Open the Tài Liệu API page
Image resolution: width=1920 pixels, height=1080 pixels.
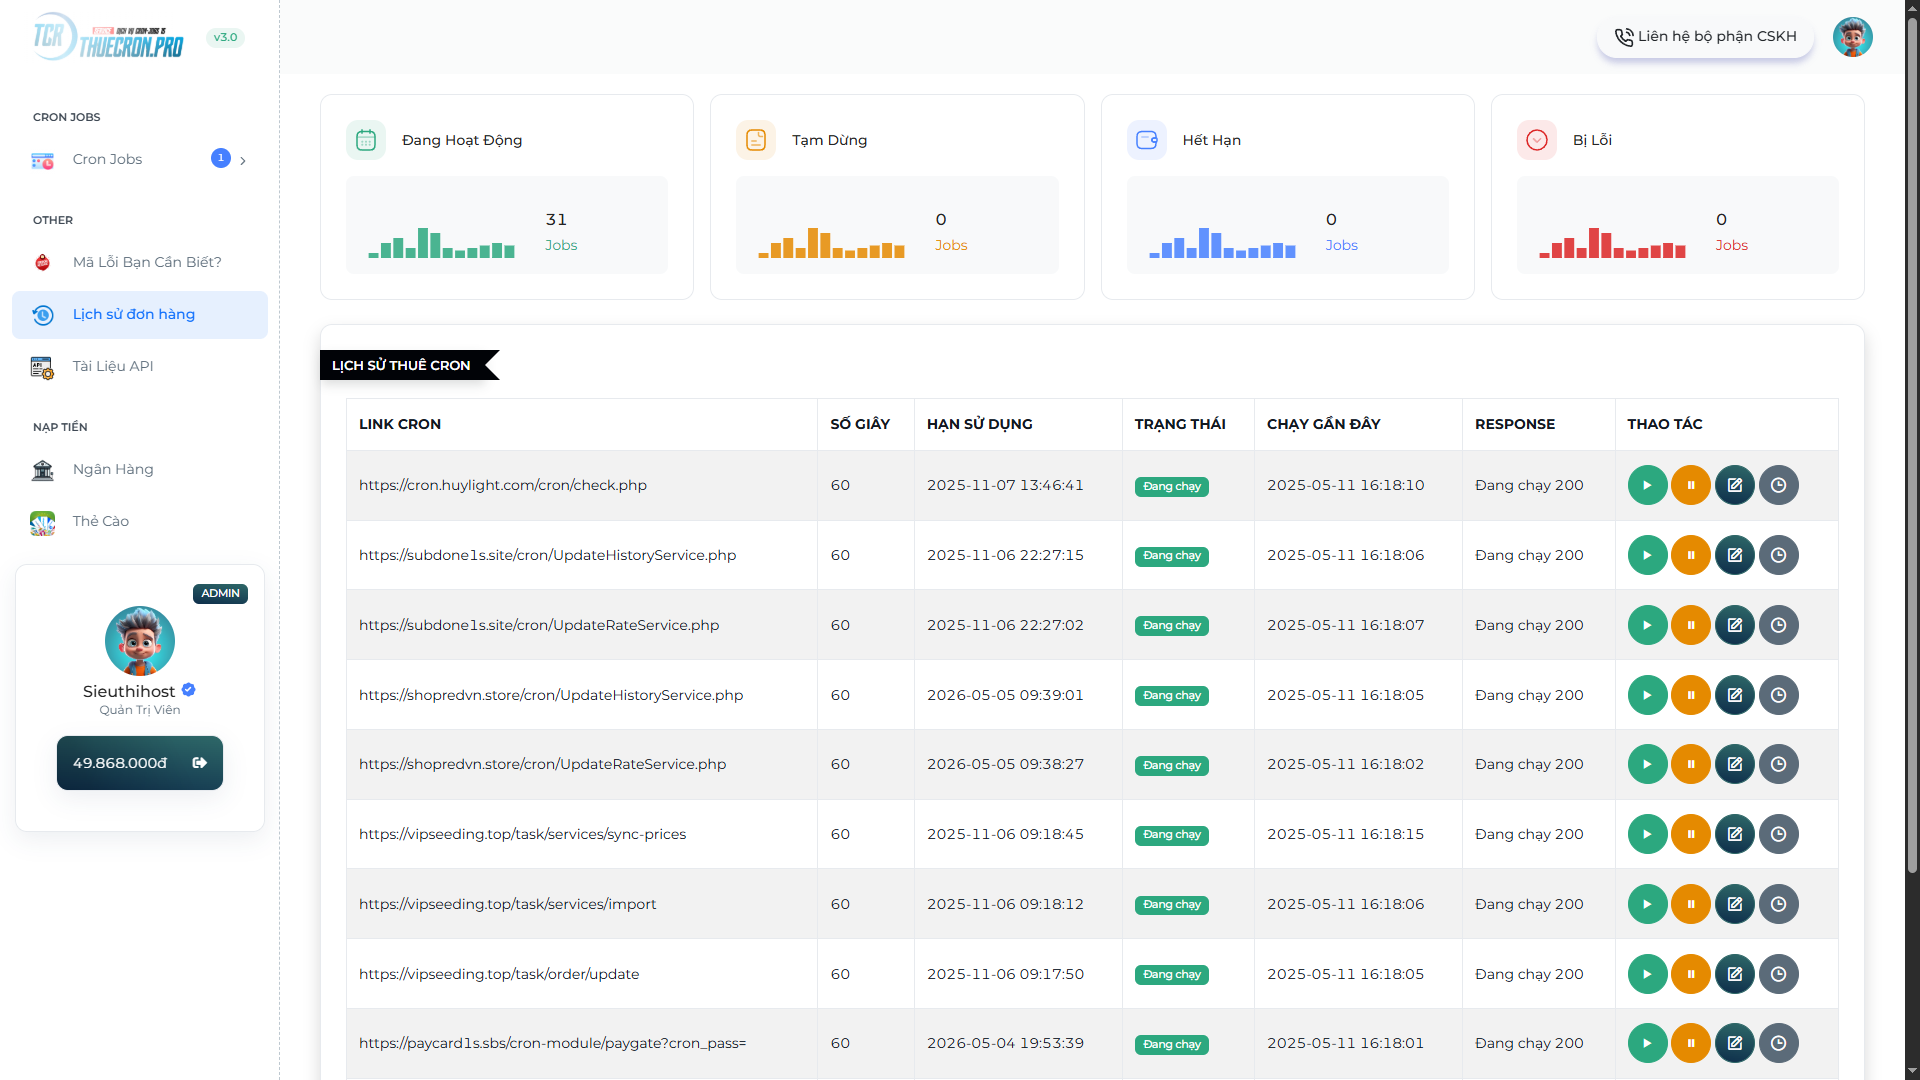pos(112,366)
